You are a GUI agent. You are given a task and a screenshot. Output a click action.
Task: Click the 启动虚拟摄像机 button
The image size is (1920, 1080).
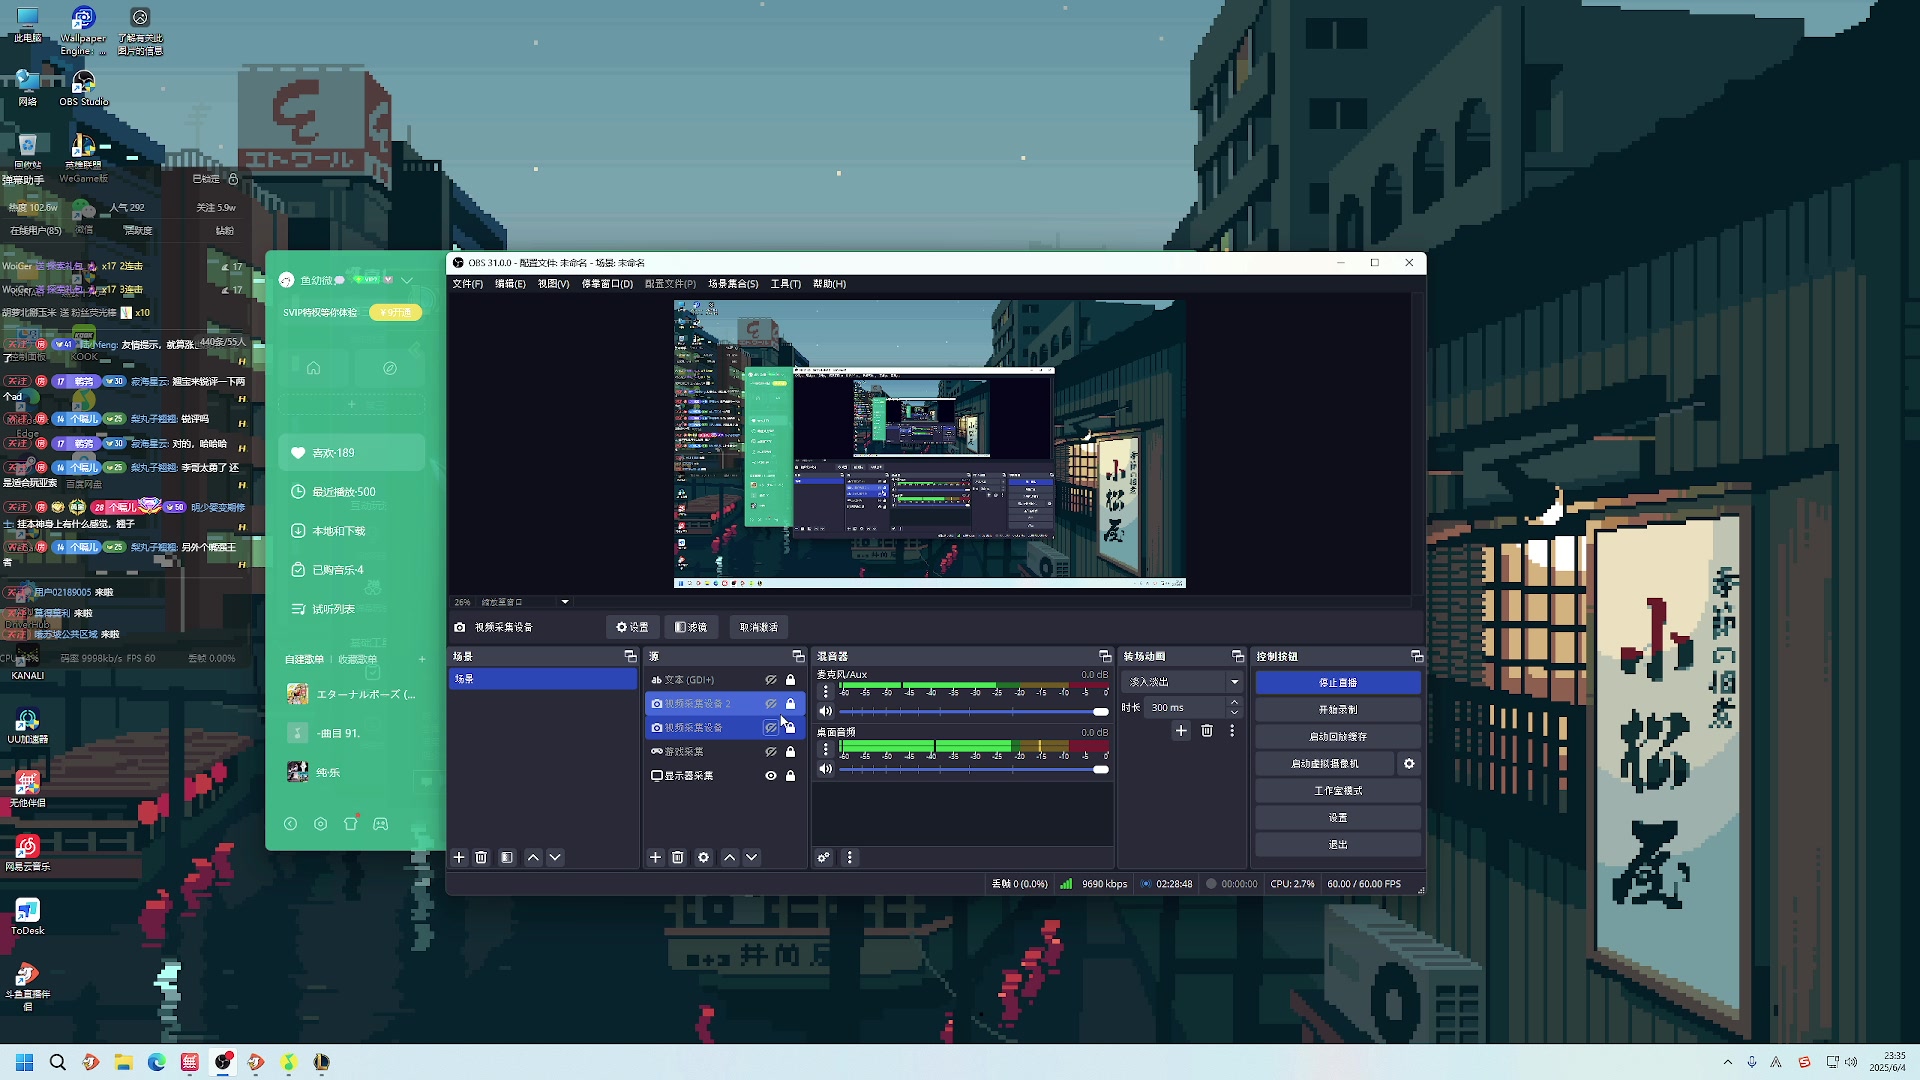coord(1325,763)
